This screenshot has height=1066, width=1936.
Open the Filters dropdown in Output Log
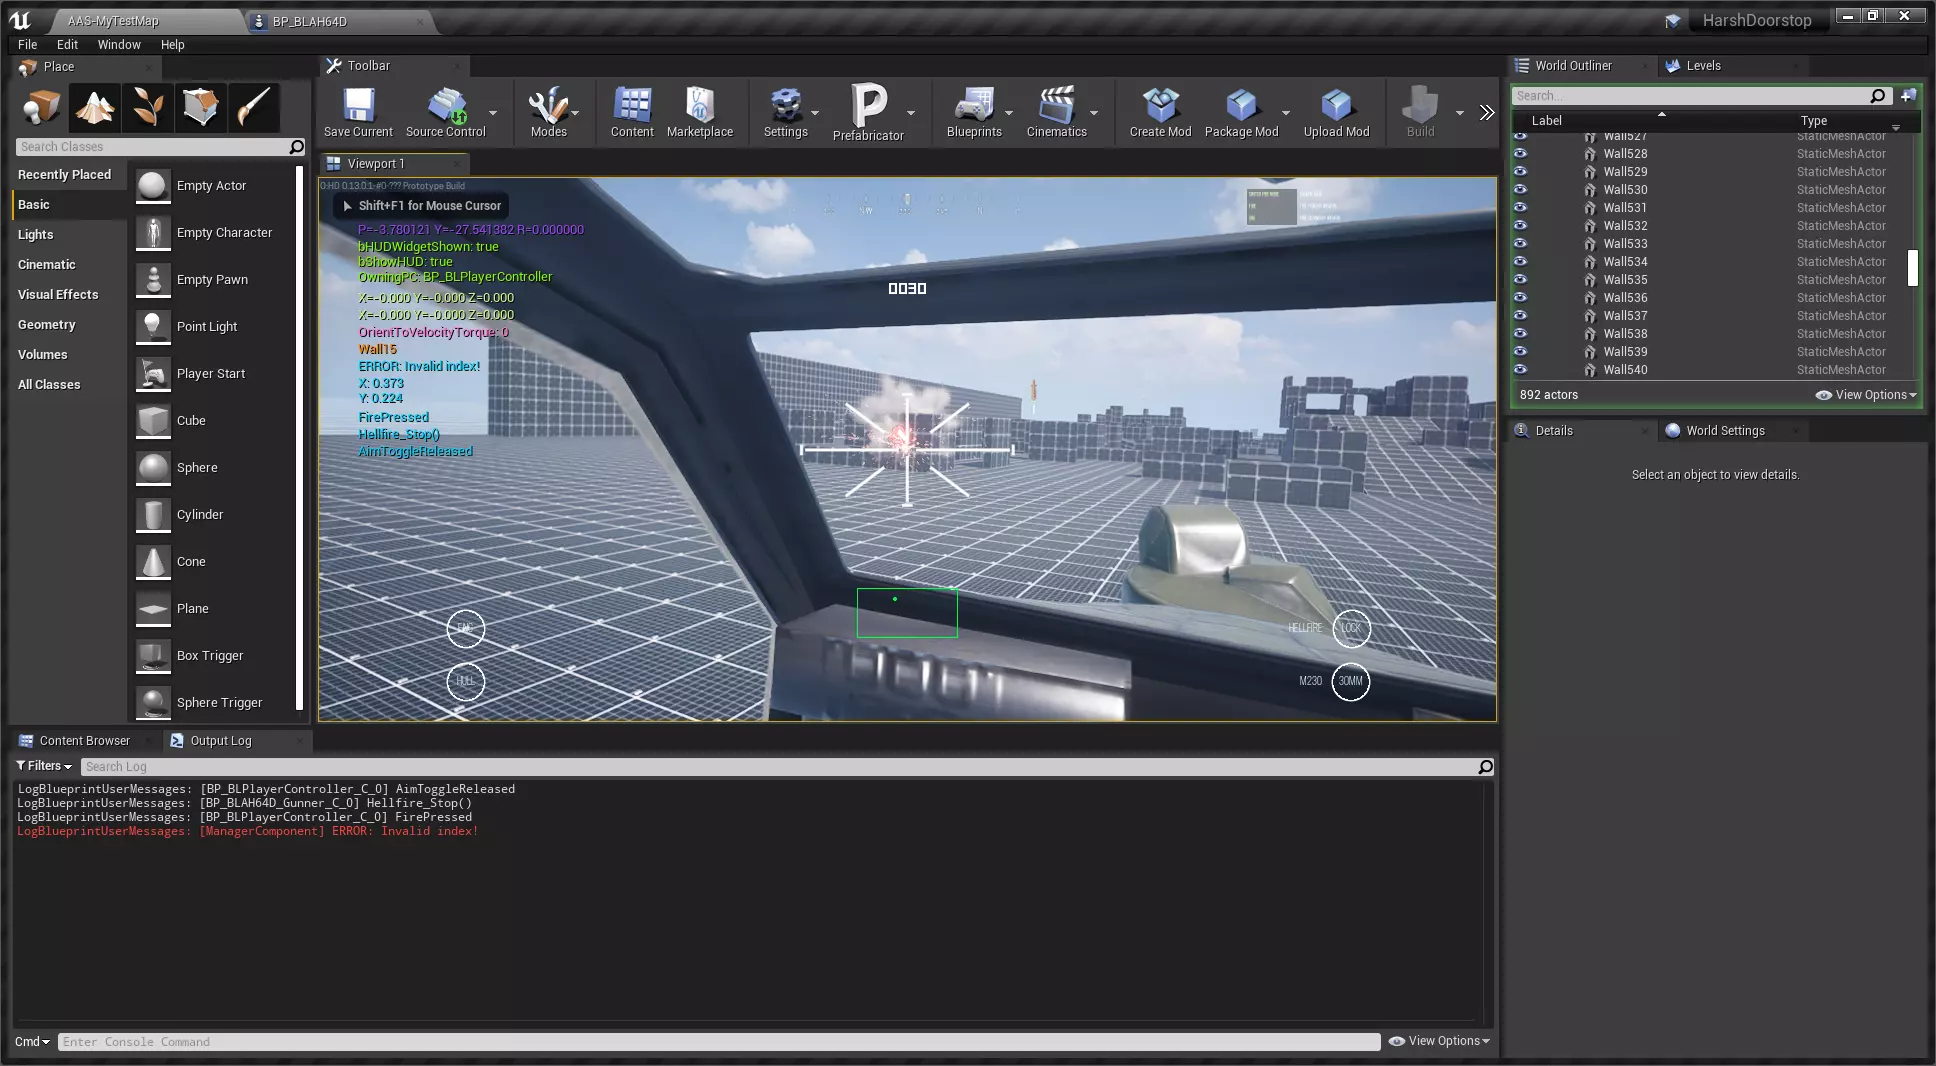click(x=45, y=766)
